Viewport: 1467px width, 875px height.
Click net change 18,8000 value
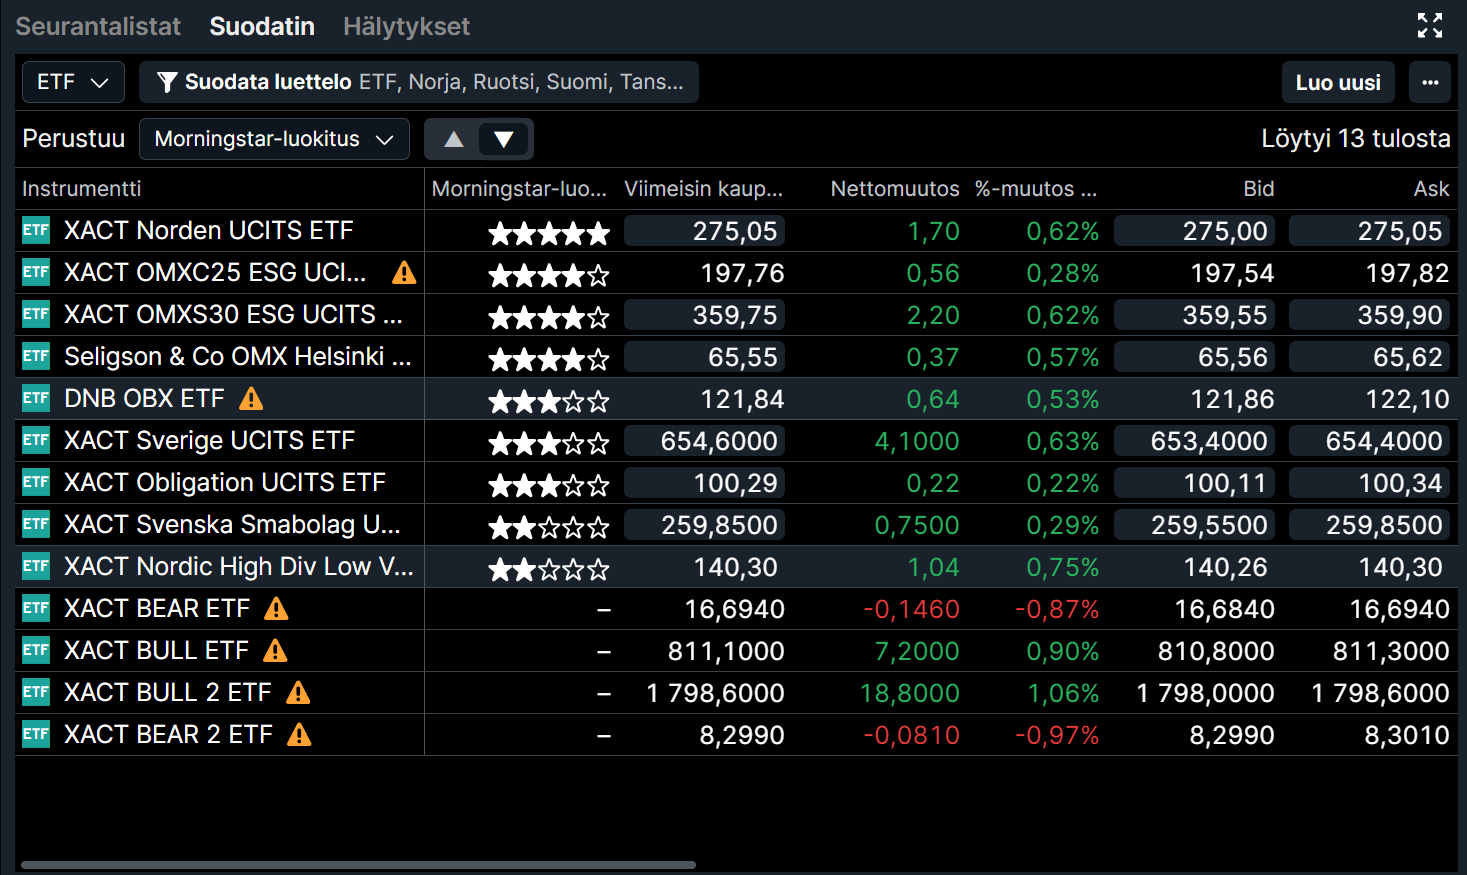909,693
